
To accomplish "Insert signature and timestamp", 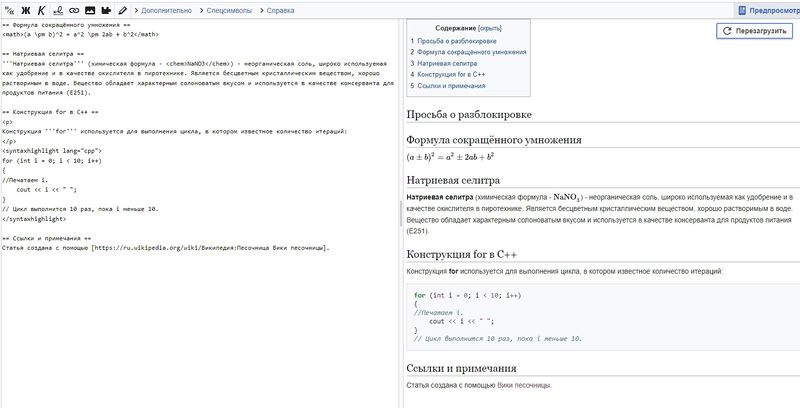I will [x=58, y=10].
